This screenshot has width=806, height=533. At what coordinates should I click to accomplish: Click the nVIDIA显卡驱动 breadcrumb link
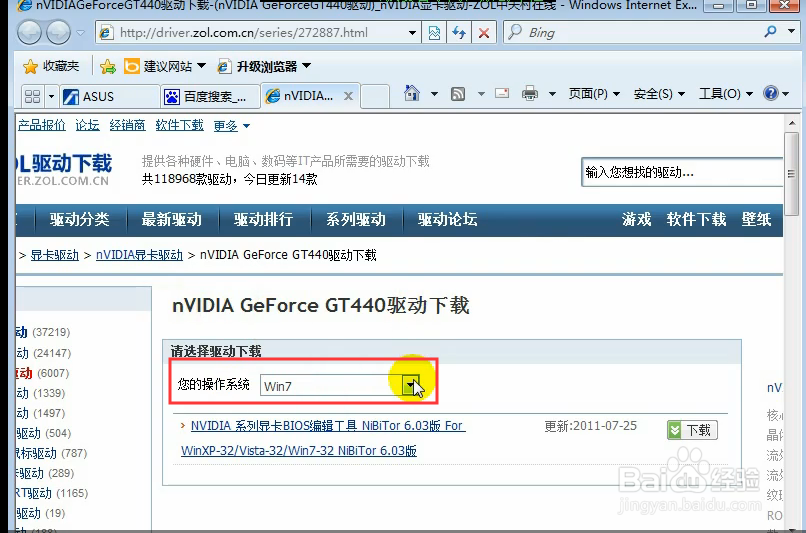(139, 255)
